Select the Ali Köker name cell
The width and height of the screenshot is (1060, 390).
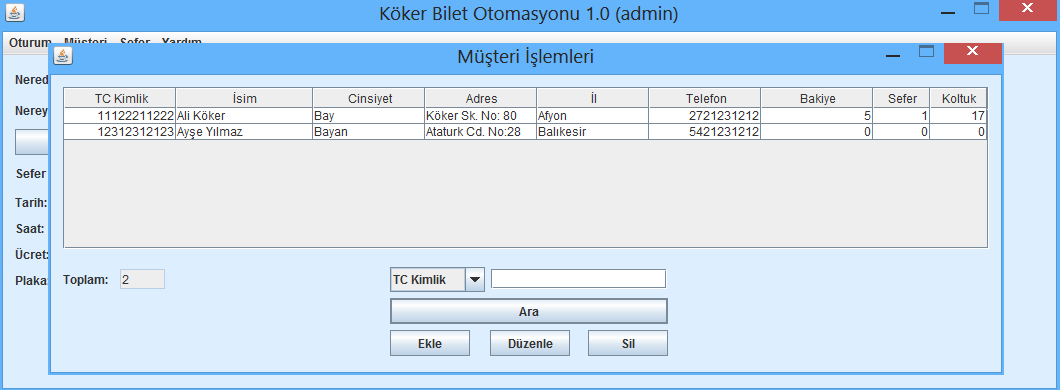point(244,116)
